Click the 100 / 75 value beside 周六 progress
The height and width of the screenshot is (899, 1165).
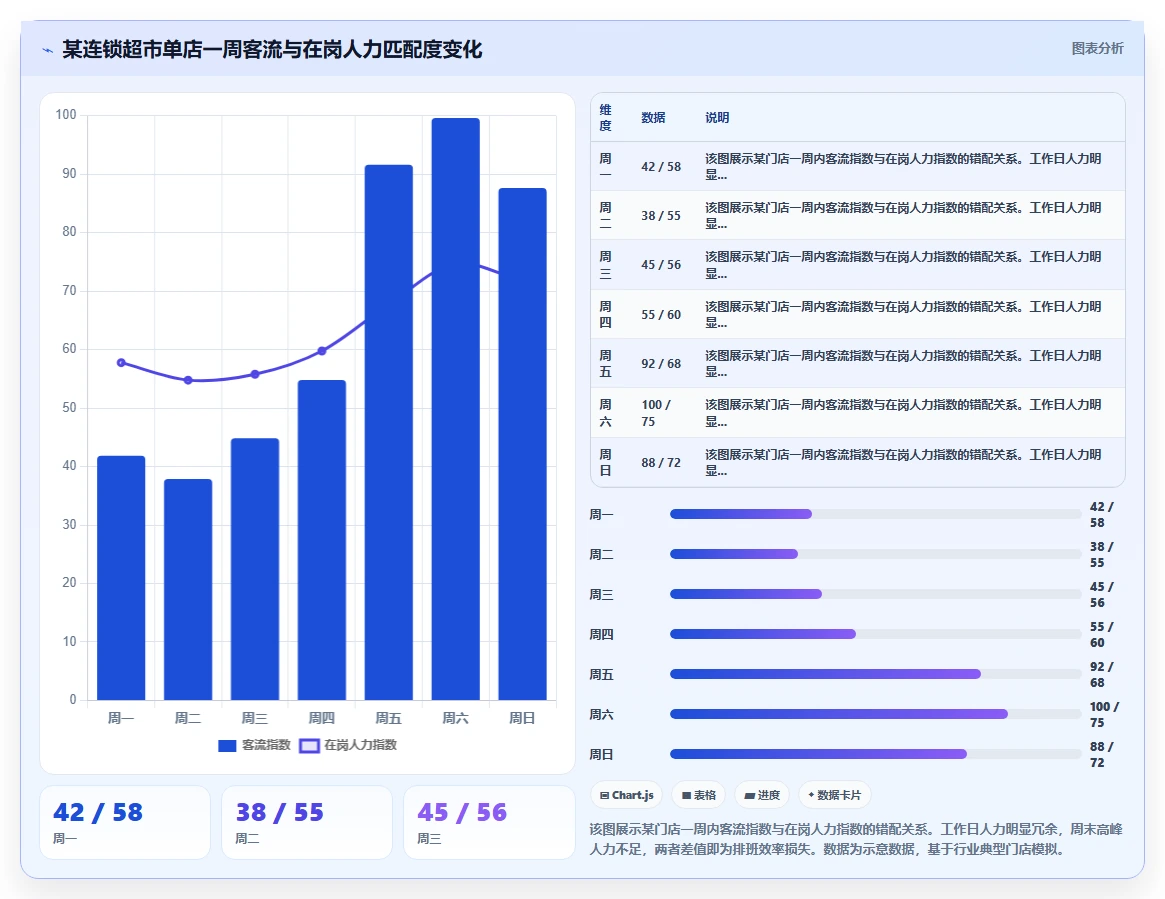[1104, 714]
